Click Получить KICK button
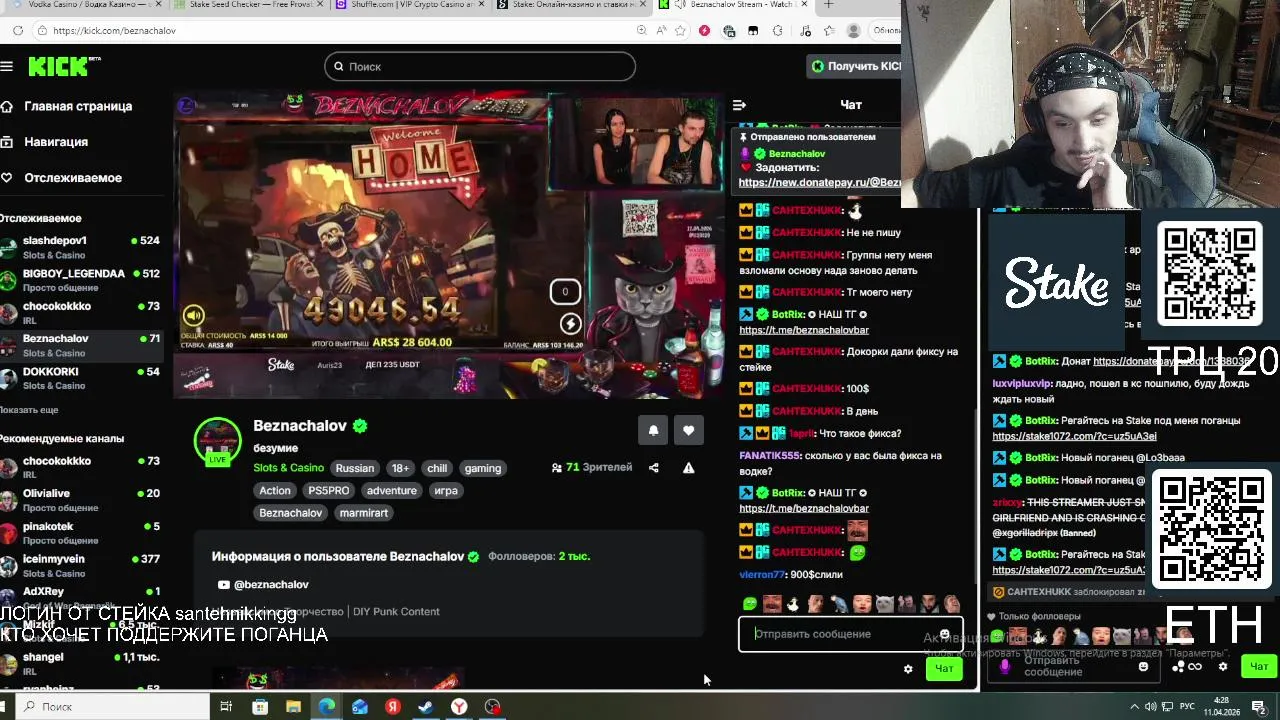 tap(855, 66)
